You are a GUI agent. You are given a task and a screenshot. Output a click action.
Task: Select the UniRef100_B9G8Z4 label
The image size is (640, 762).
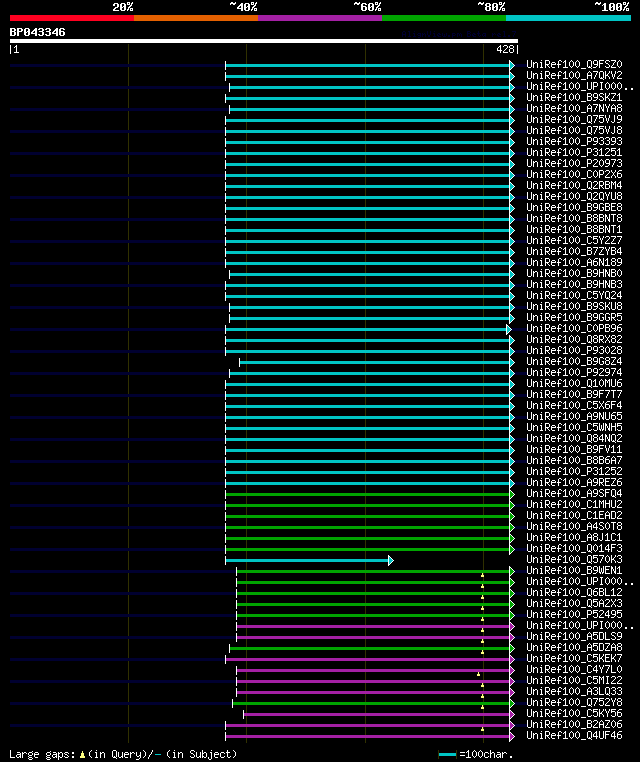coord(574,362)
